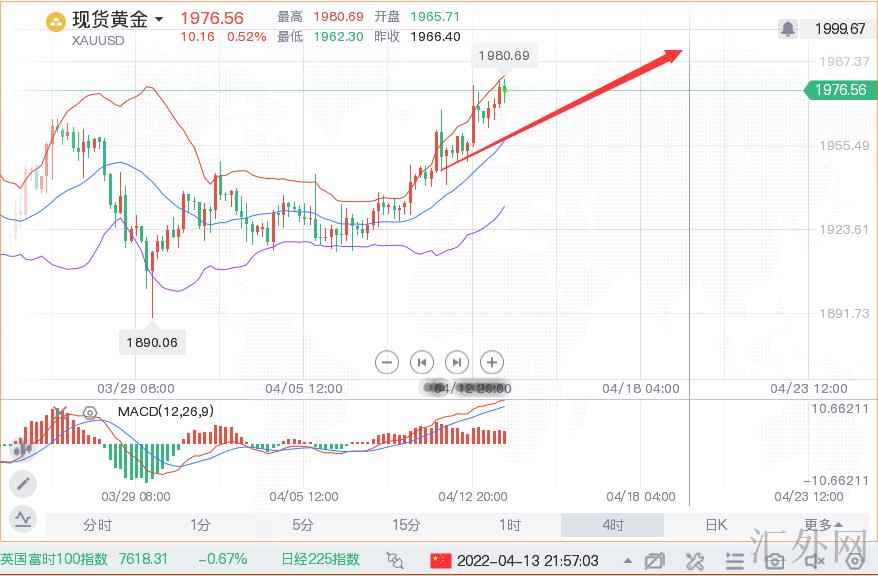Zoom out the chart with minus button
The width and height of the screenshot is (878, 576).
pos(386,362)
